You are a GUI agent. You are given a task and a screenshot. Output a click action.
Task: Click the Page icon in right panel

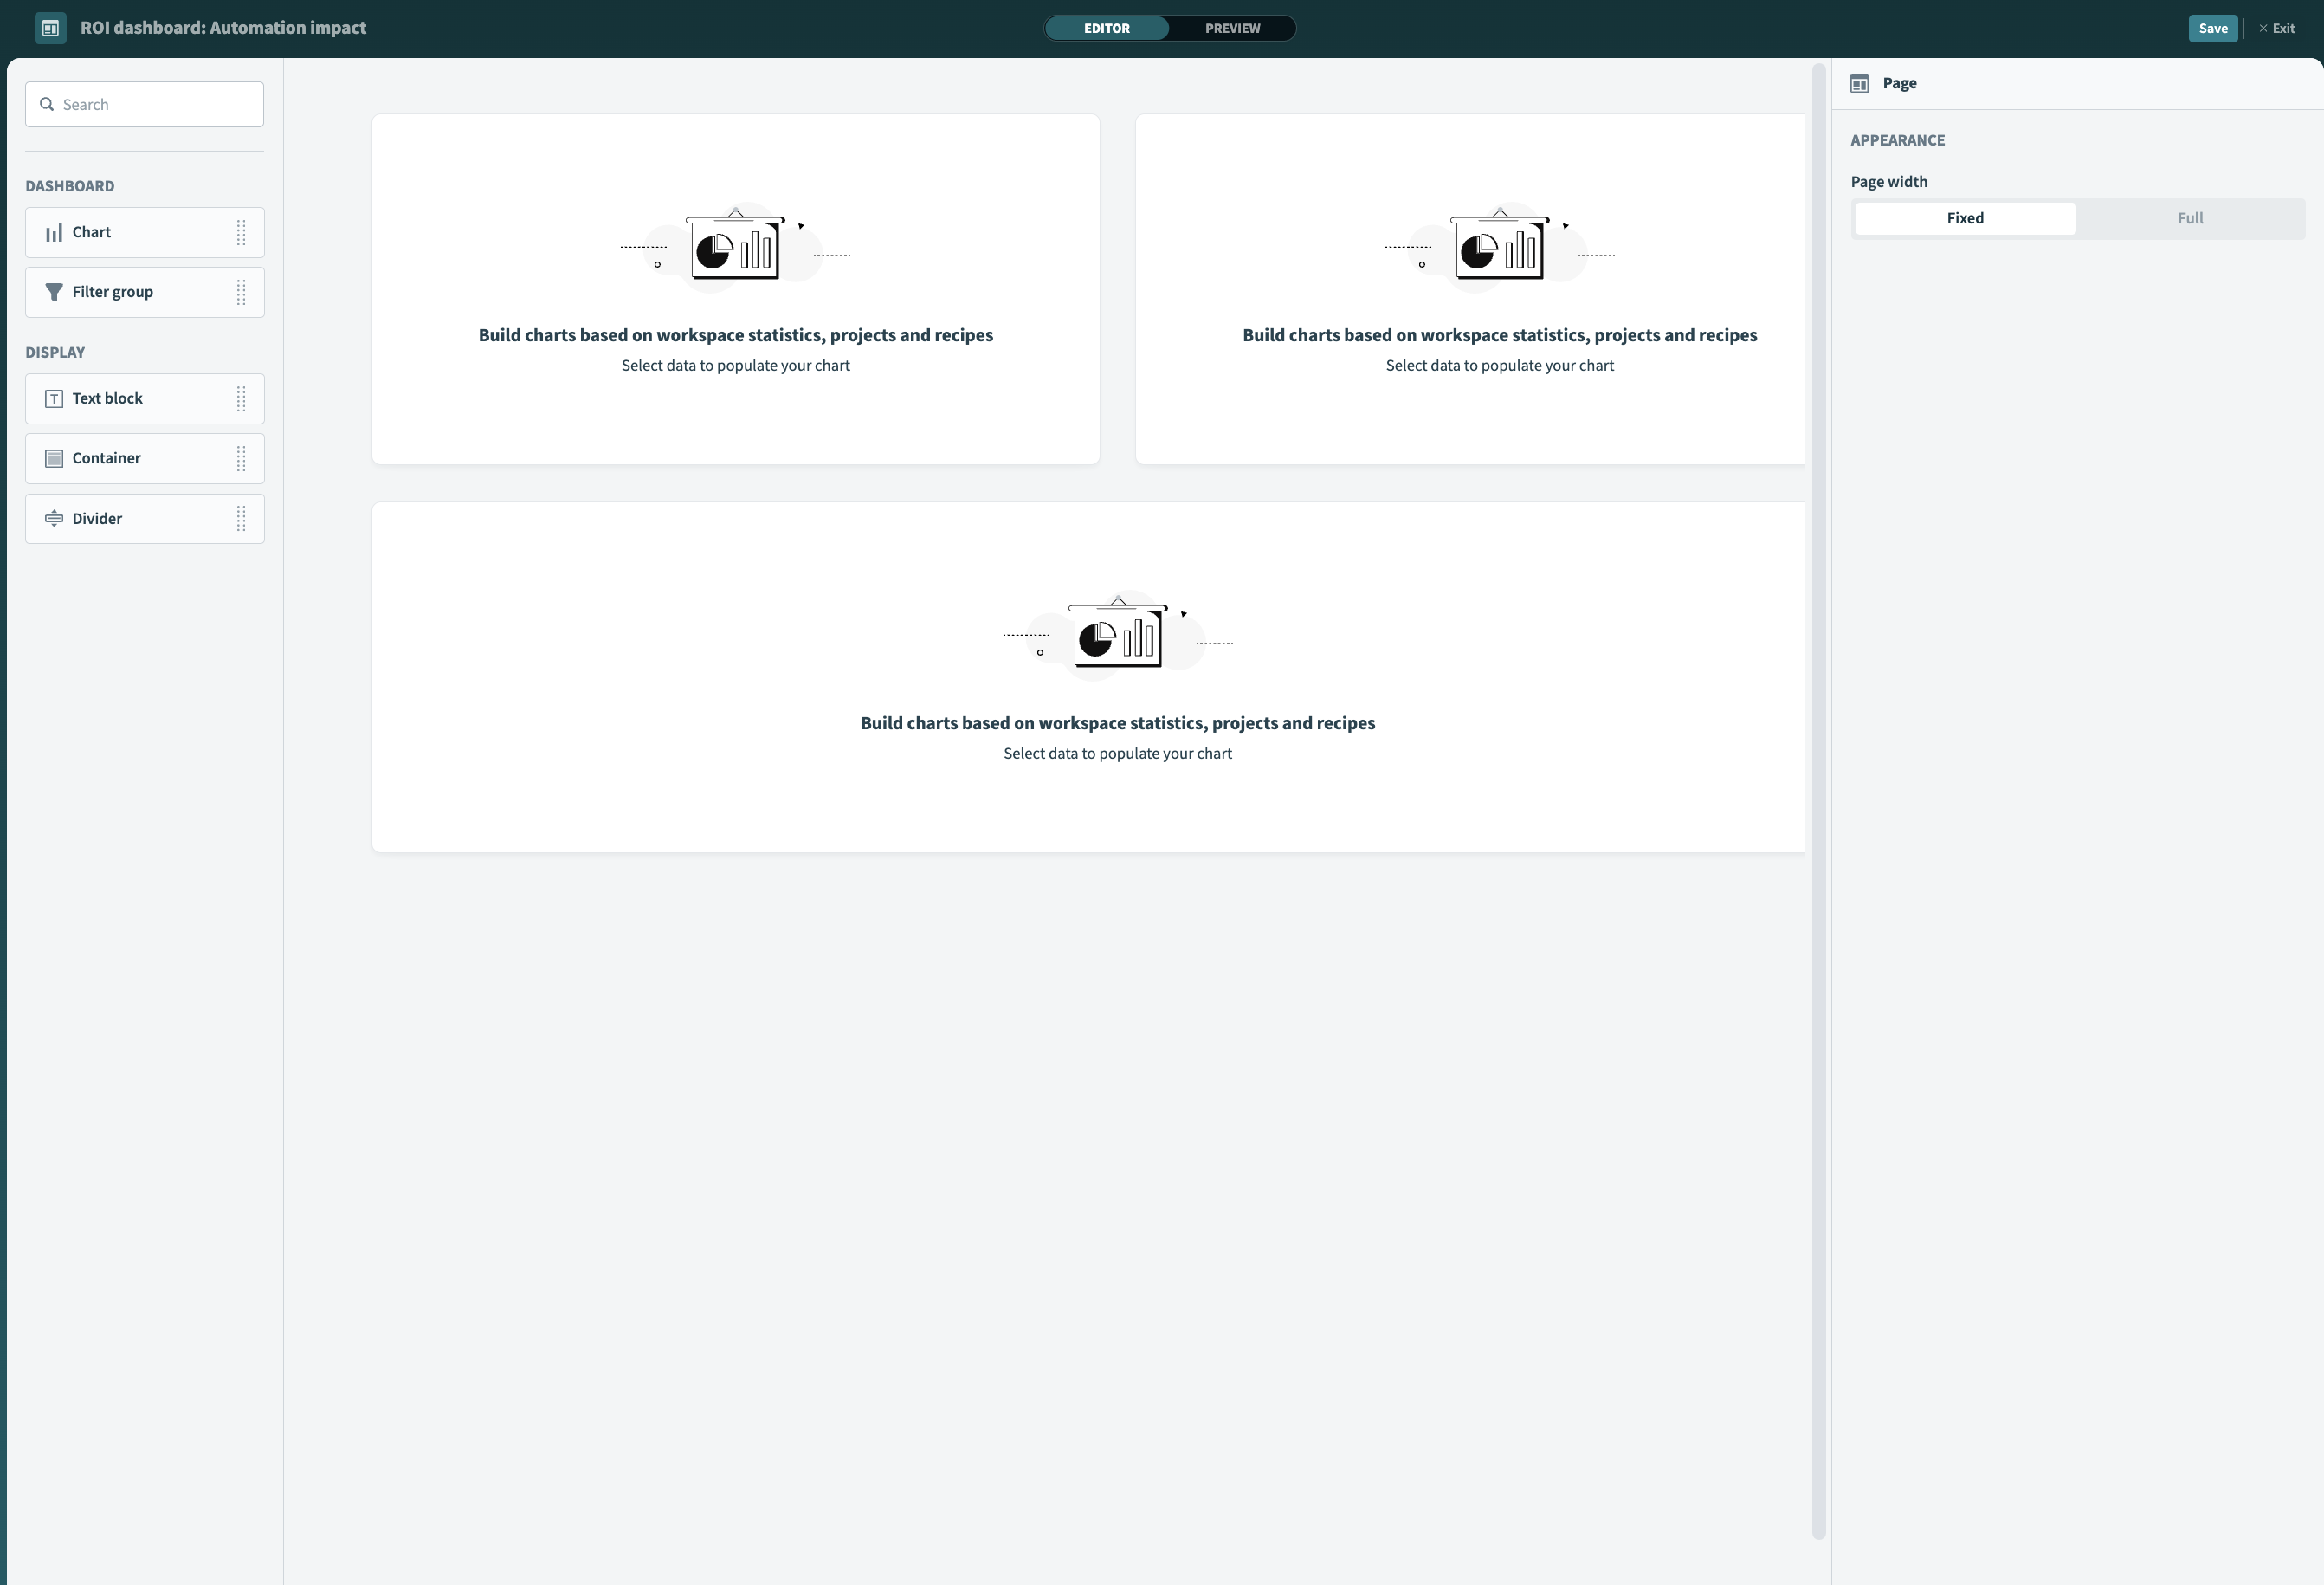point(1859,84)
